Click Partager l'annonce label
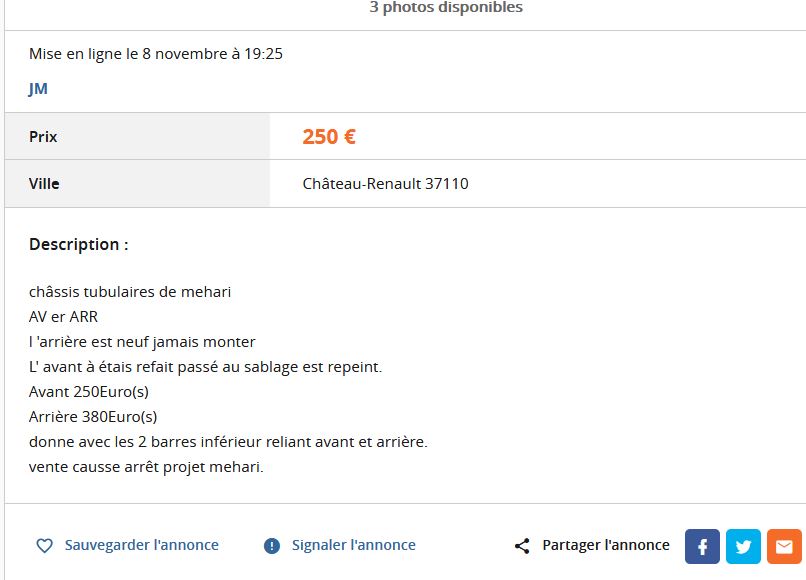This screenshot has width=806, height=580. pyautogui.click(x=606, y=545)
